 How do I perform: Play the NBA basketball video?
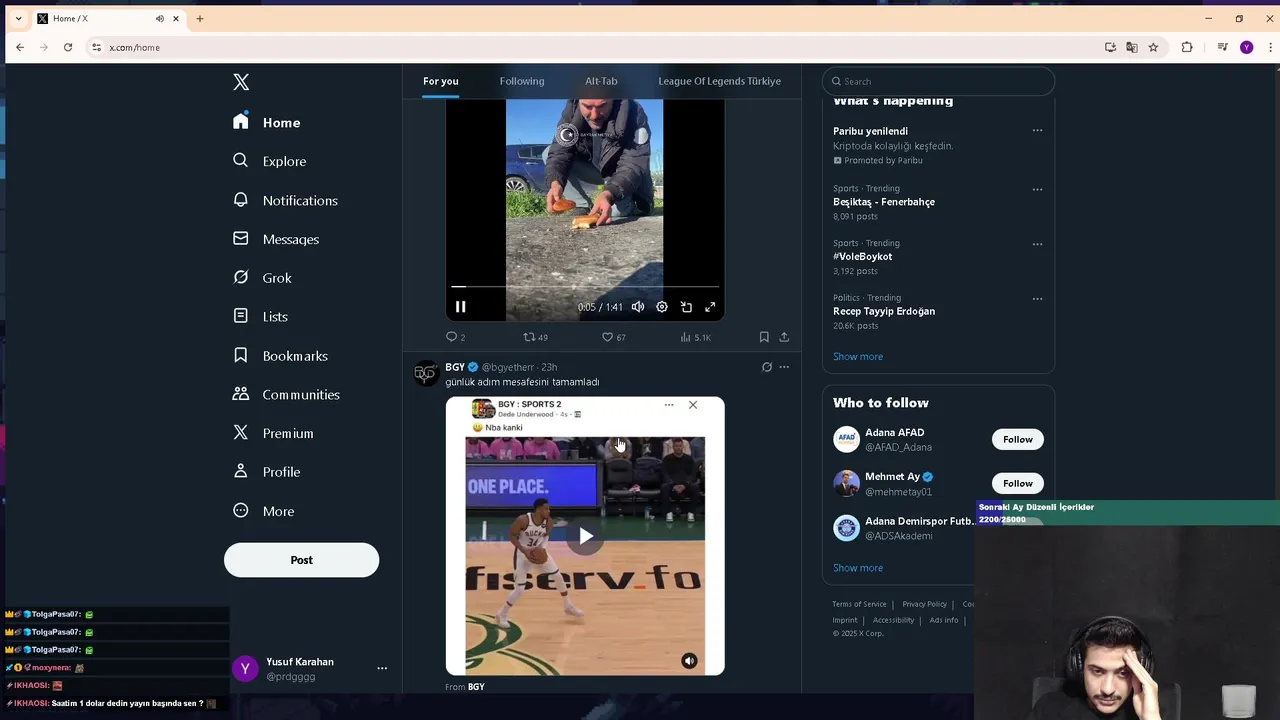(x=585, y=536)
